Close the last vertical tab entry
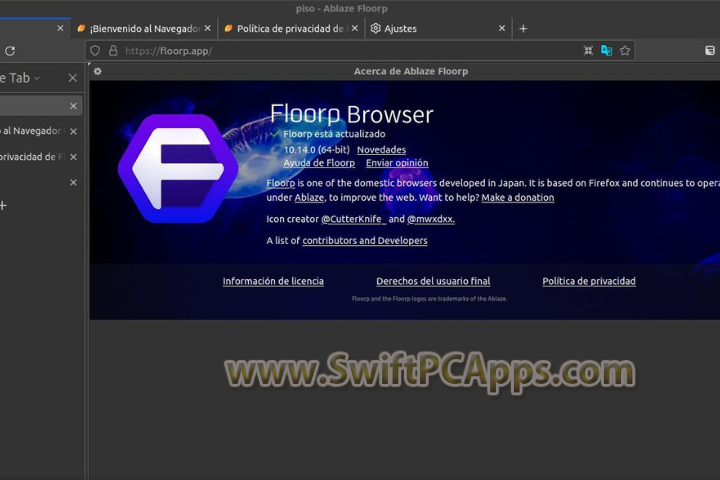Screen dimensions: 720x480 73,183
